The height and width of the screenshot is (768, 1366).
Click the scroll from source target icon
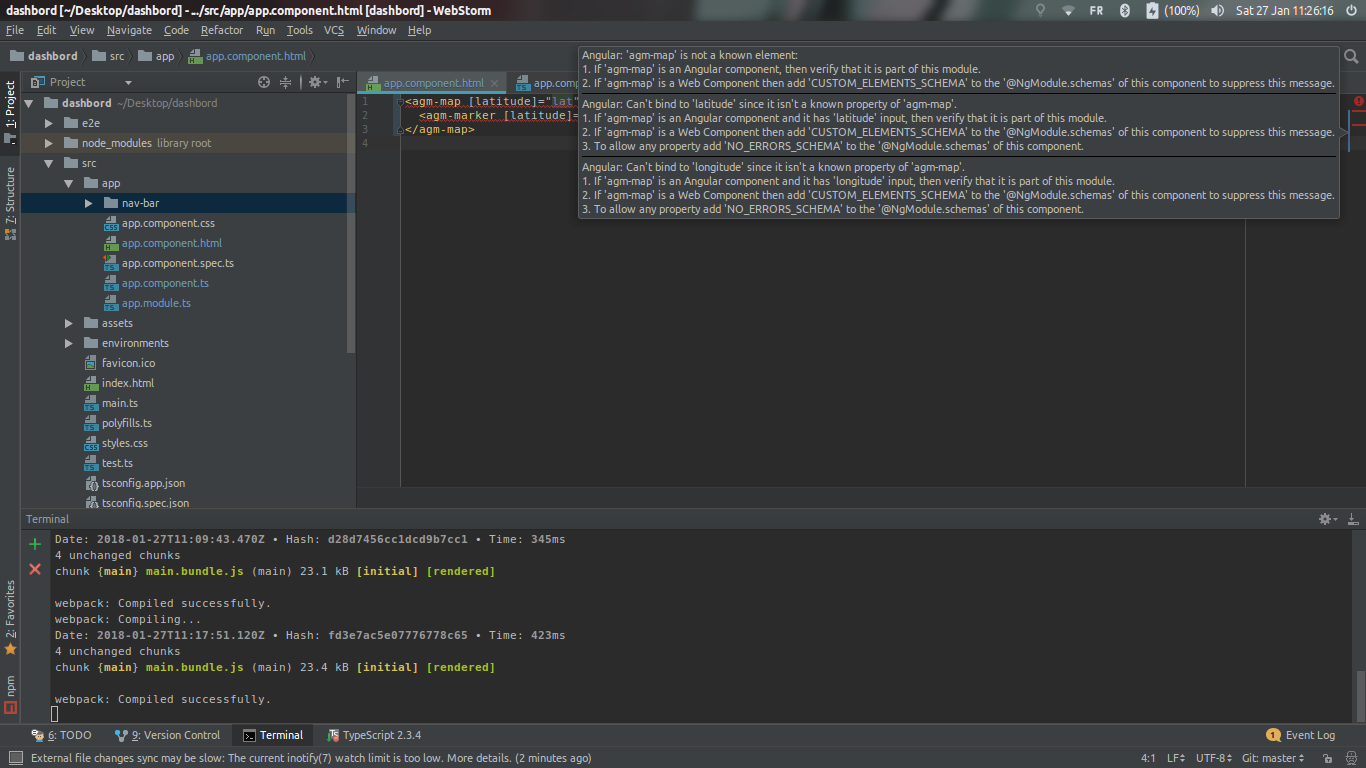pos(264,82)
